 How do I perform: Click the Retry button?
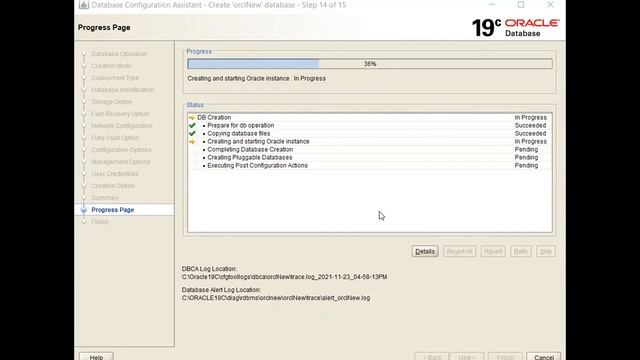click(x=521, y=251)
